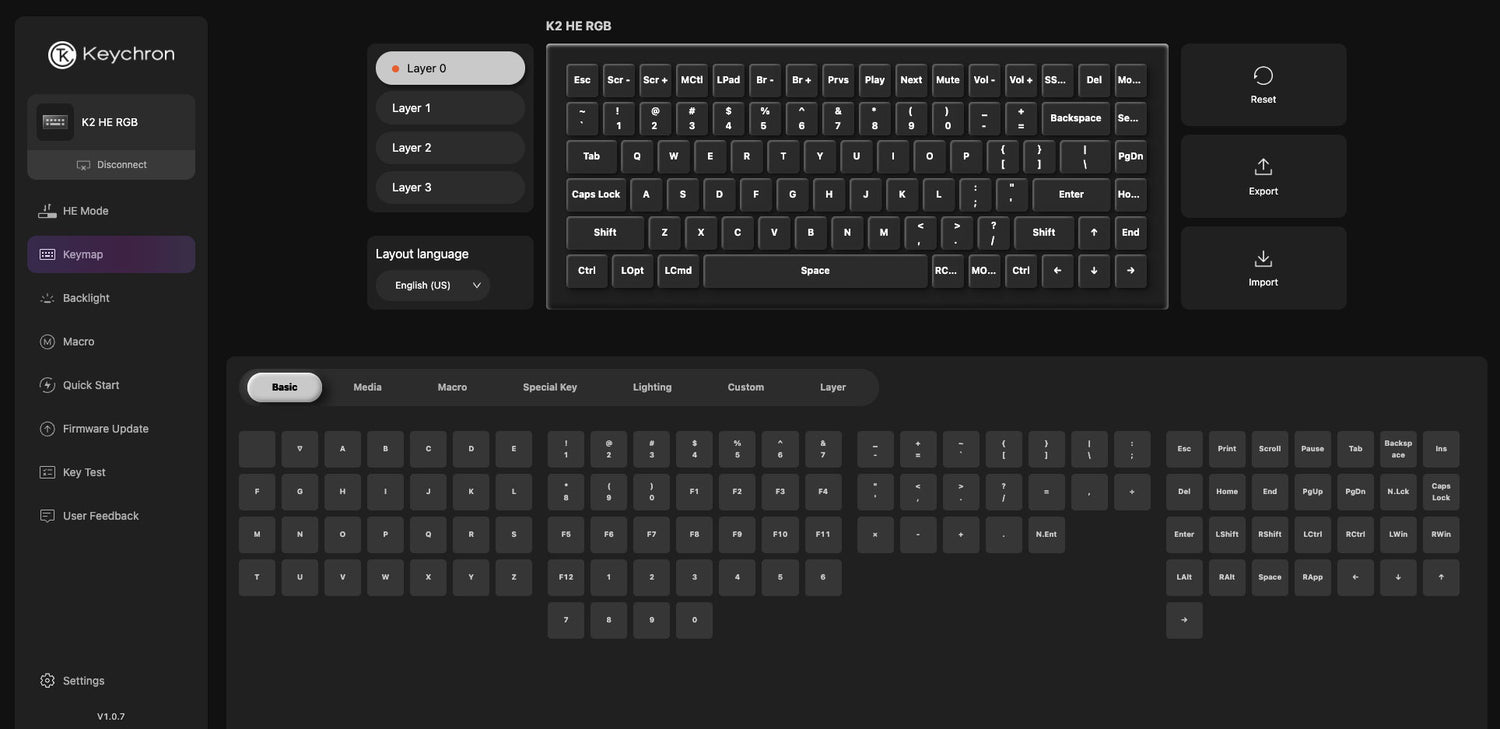Select Layer 2 in layer list
Viewport: 1500px width, 729px height.
coord(450,148)
